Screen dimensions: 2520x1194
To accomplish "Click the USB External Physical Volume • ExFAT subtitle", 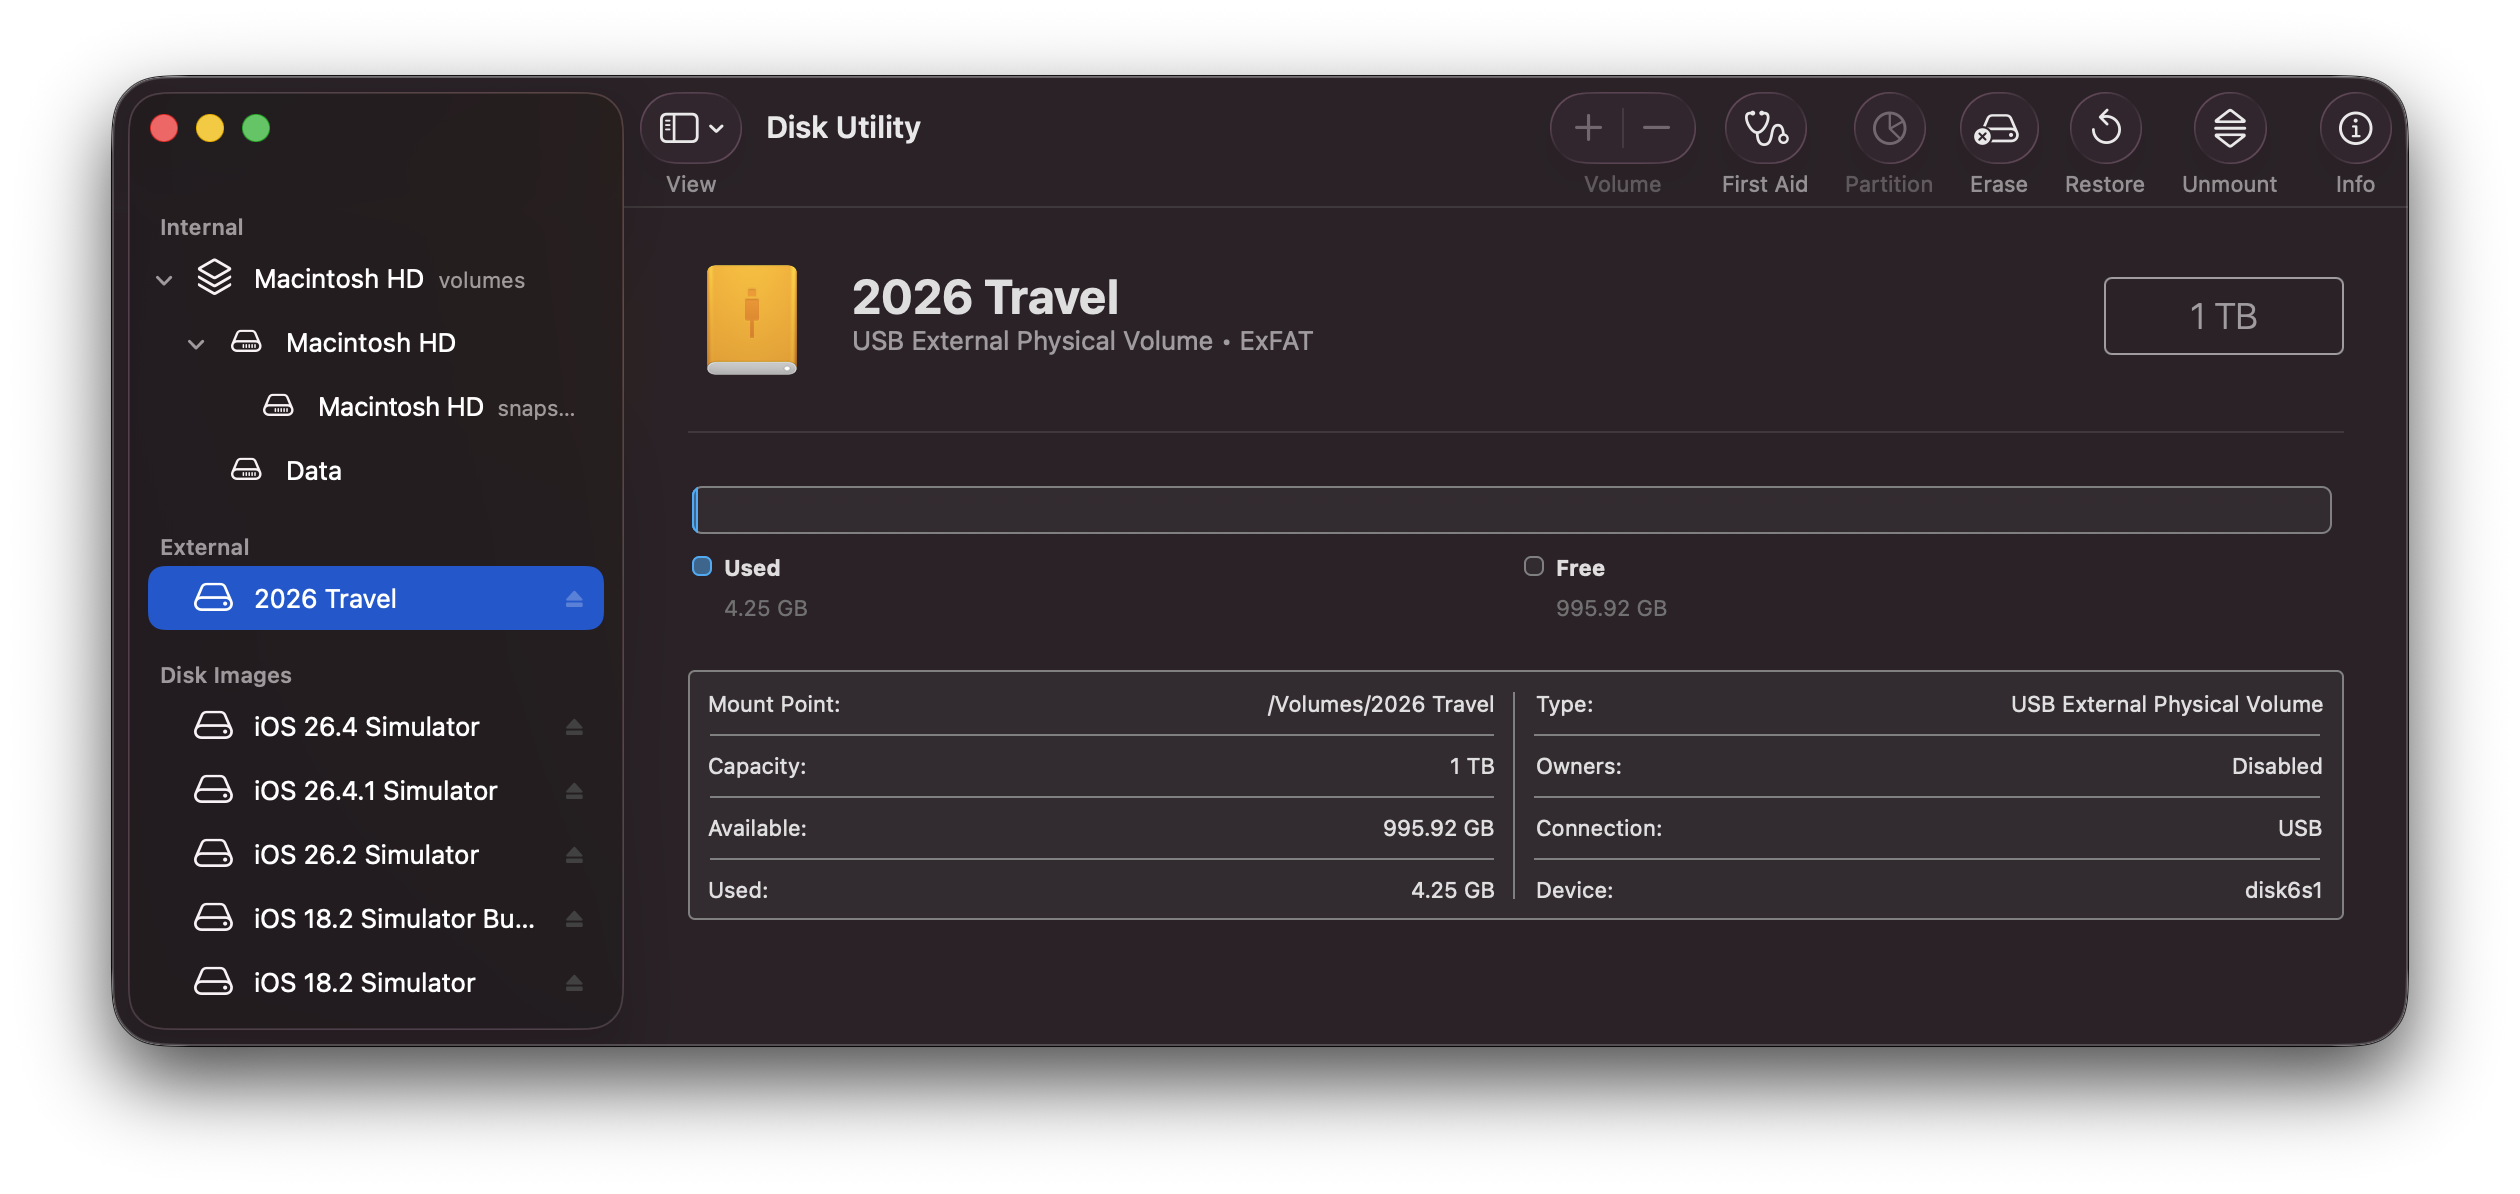I will (x=1082, y=341).
